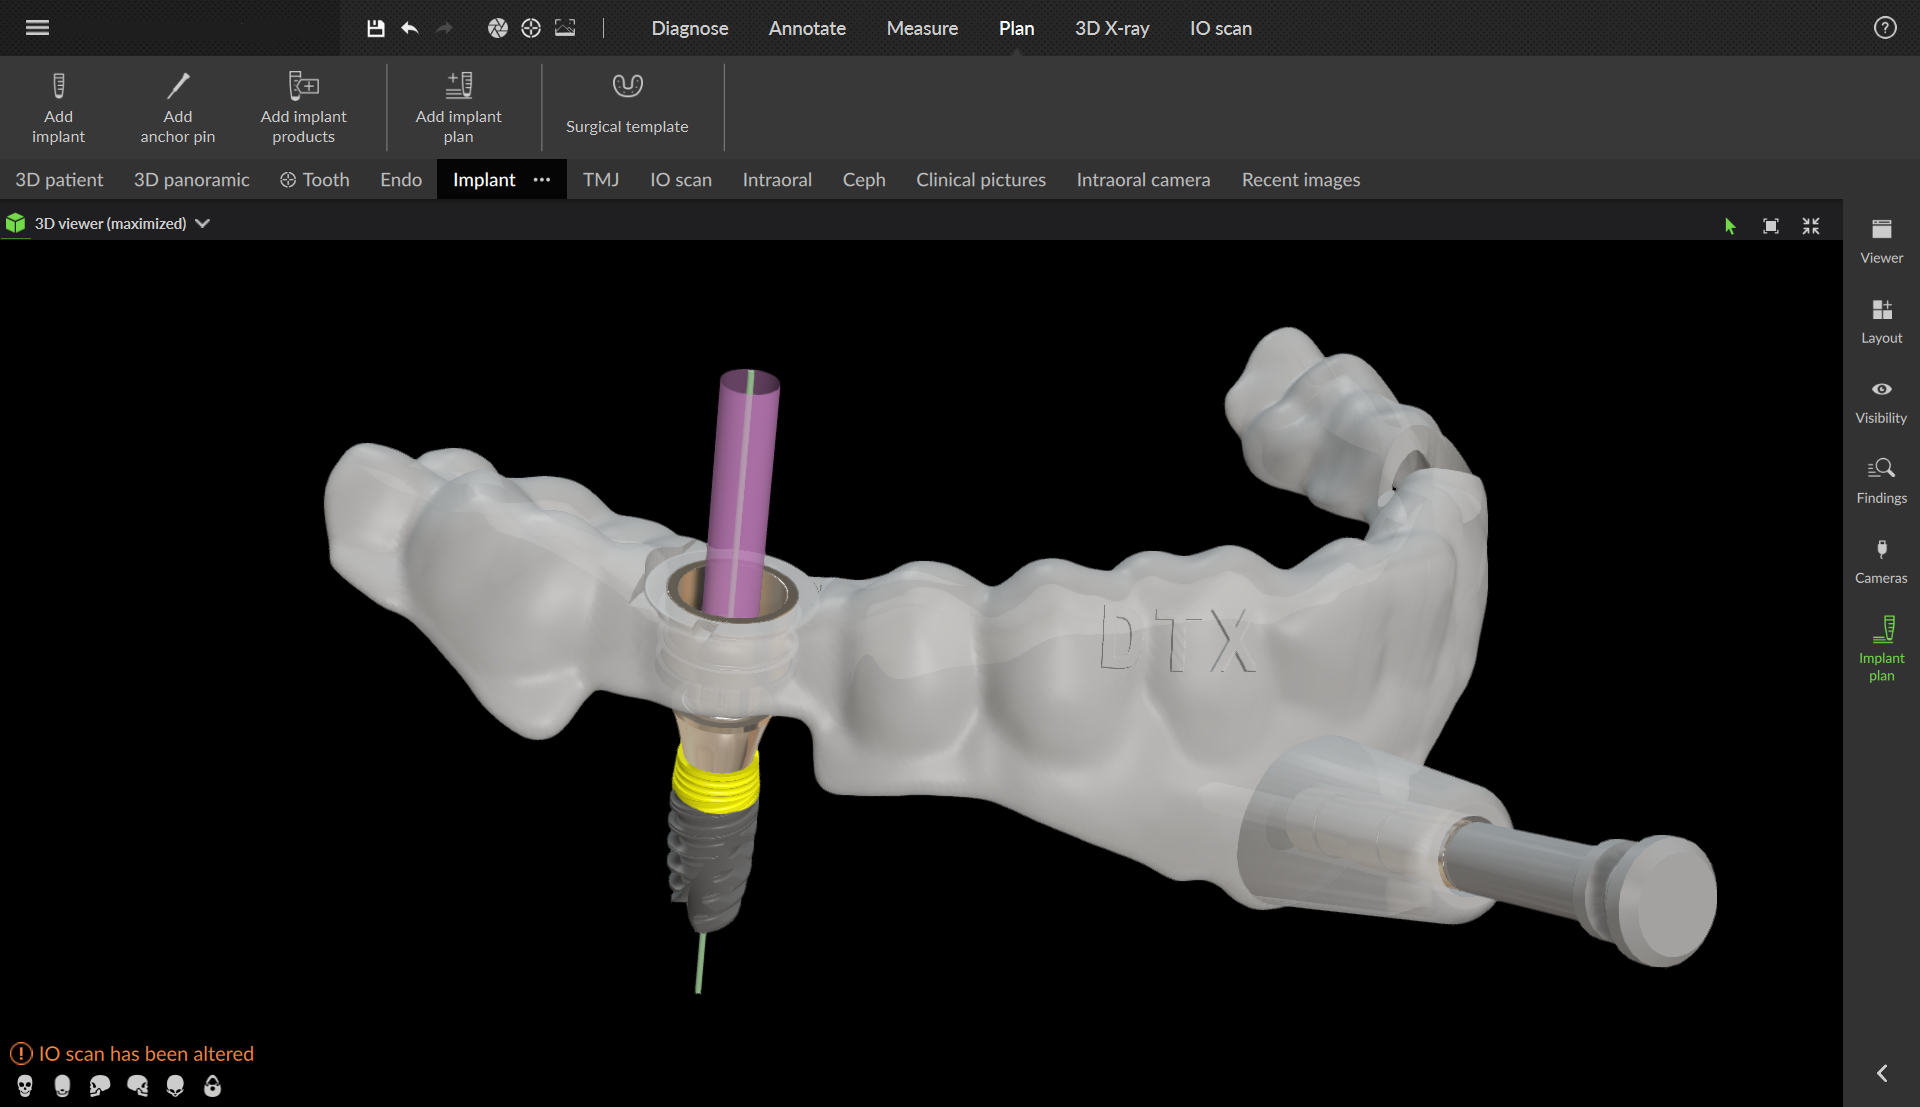Switch to lateral skull view icon

pos(99,1086)
